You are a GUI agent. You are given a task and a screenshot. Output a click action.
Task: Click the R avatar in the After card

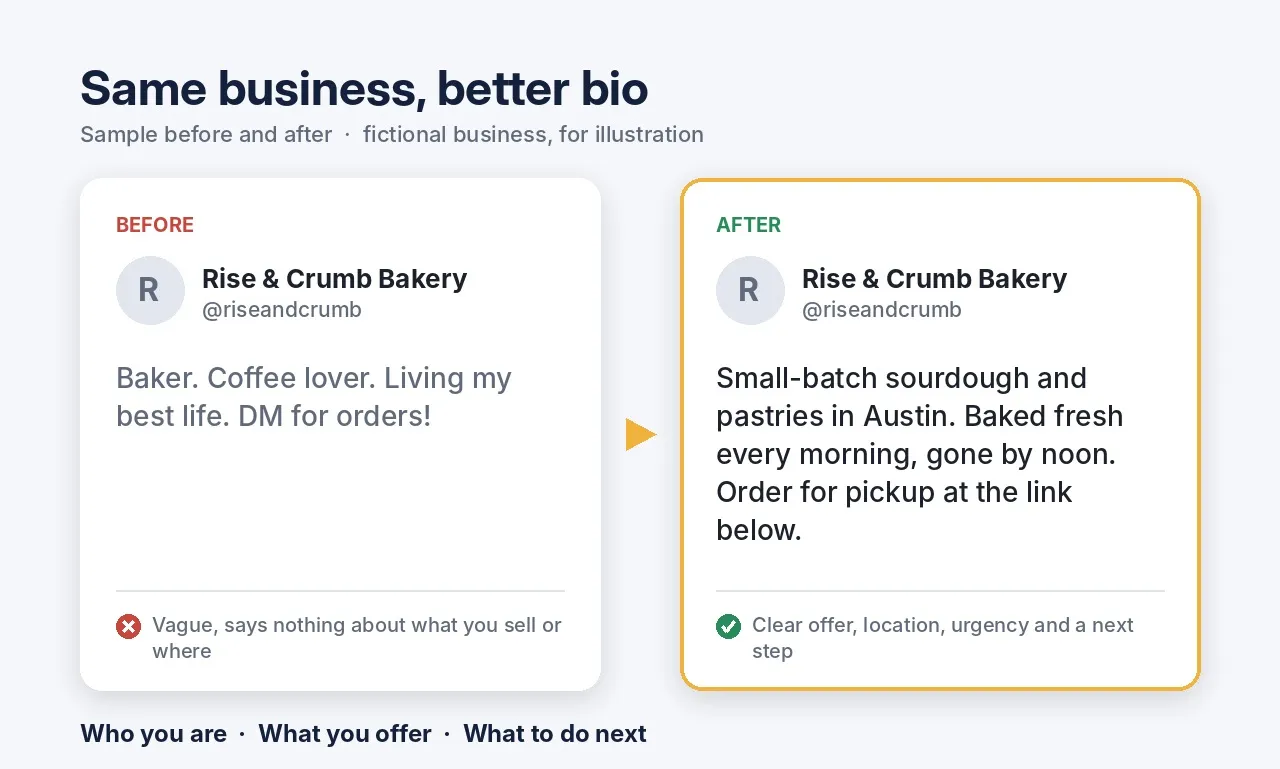pos(750,290)
